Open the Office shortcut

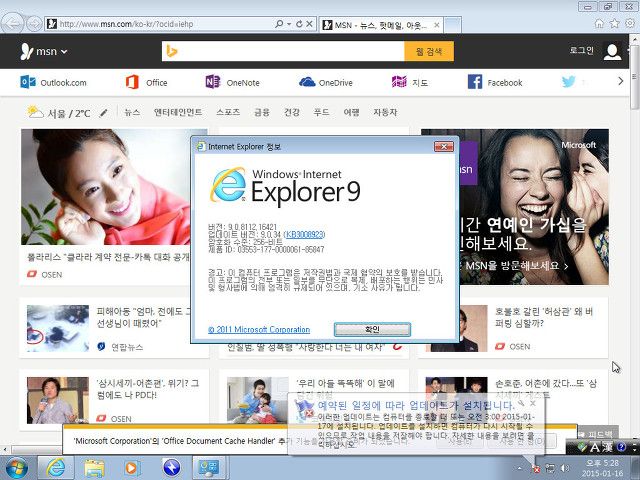(147, 82)
